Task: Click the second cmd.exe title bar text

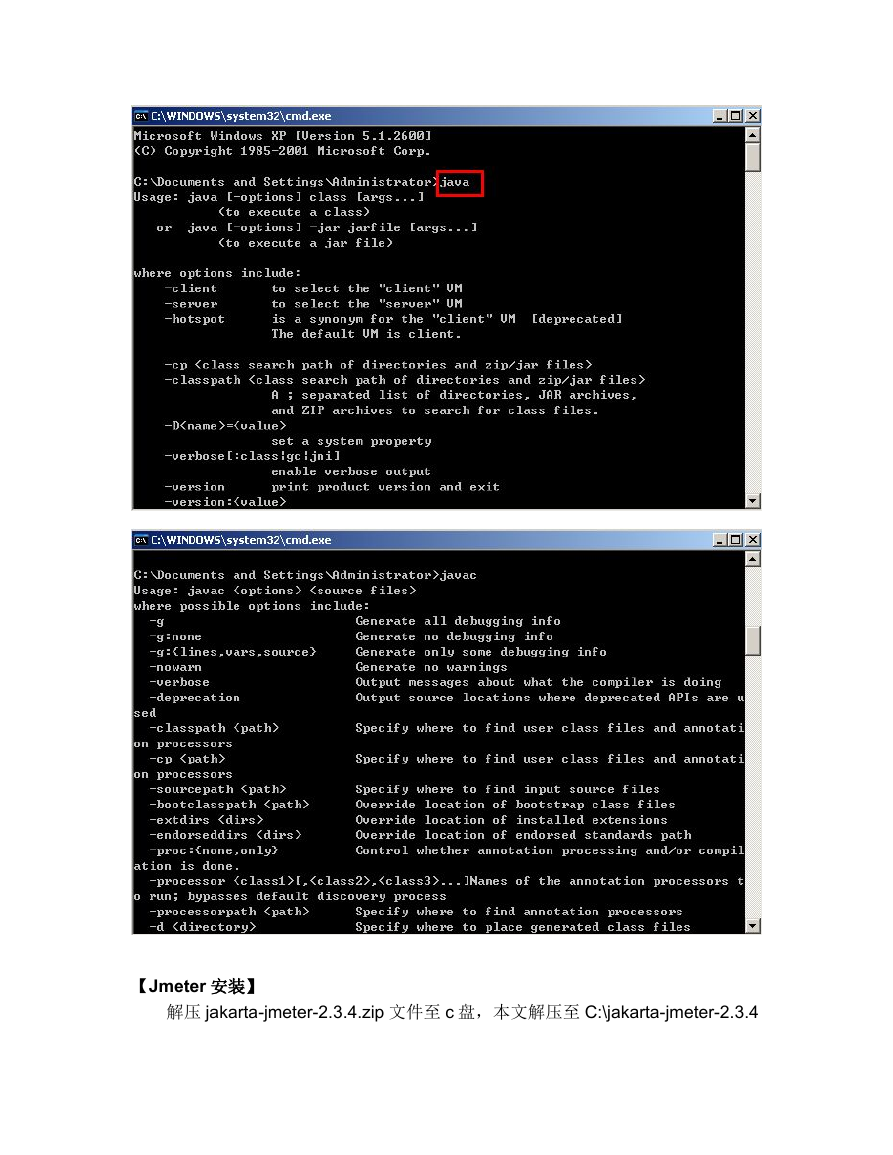Action: [242, 540]
